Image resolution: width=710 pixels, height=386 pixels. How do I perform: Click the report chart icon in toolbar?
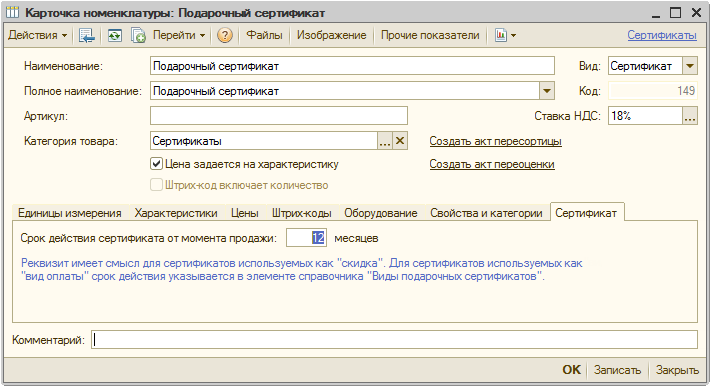coord(500,35)
